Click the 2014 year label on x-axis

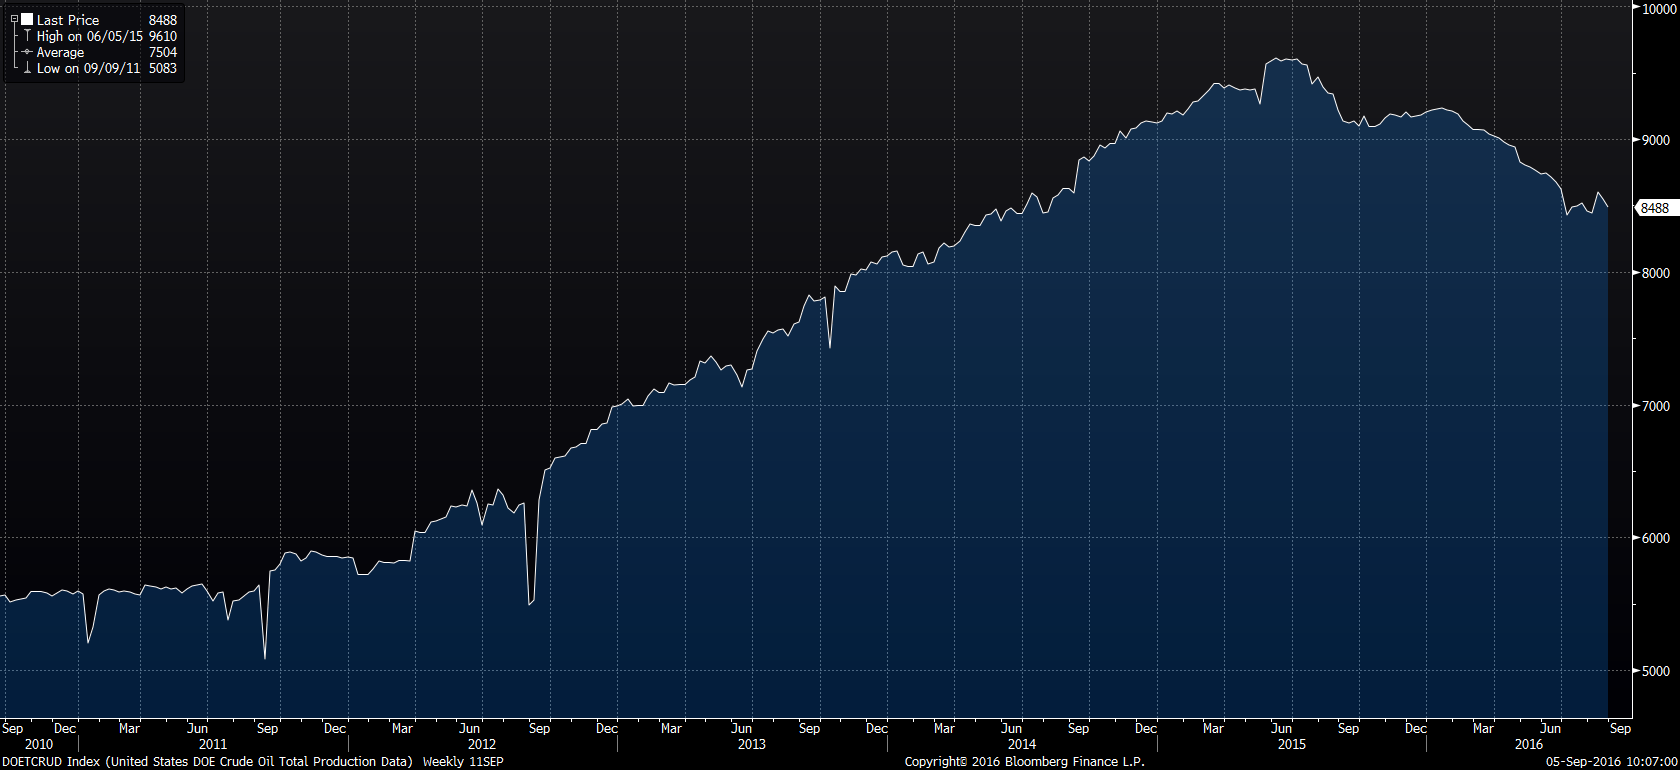pos(1022,744)
